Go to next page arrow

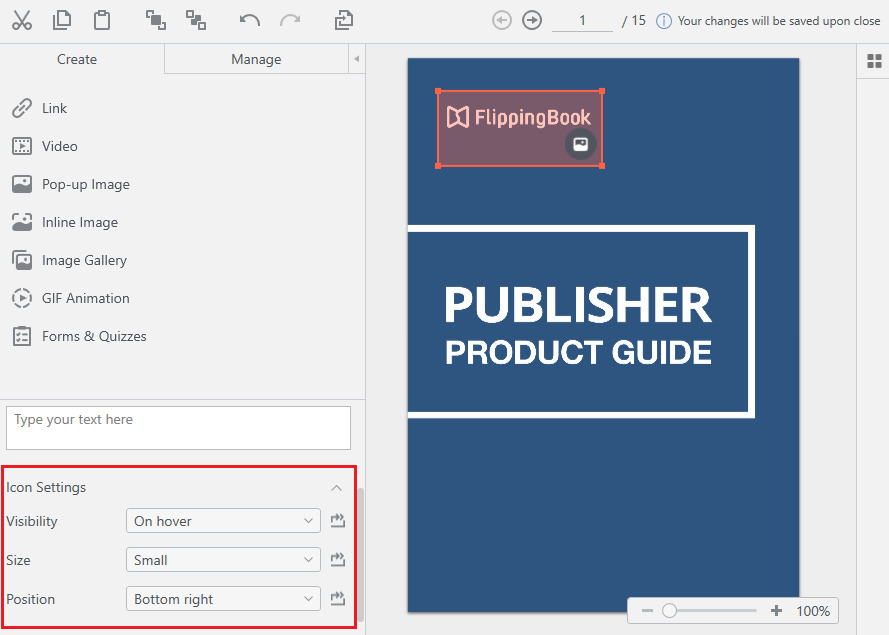pos(532,21)
